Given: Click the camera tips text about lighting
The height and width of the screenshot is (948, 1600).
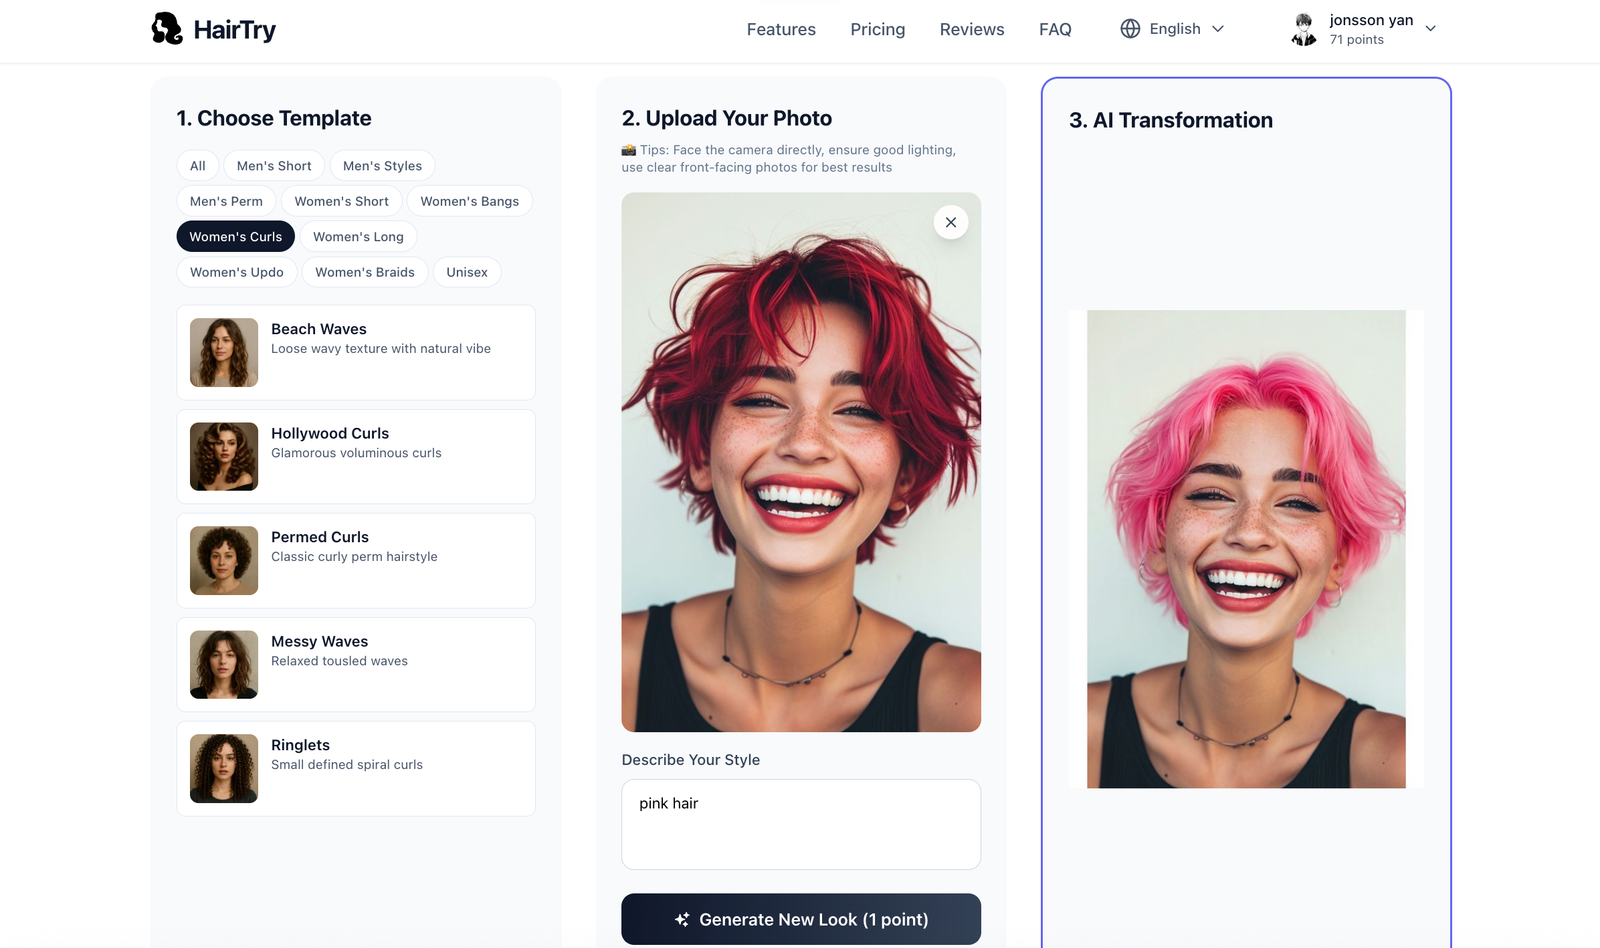Looking at the screenshot, I should pyautogui.click(x=789, y=158).
